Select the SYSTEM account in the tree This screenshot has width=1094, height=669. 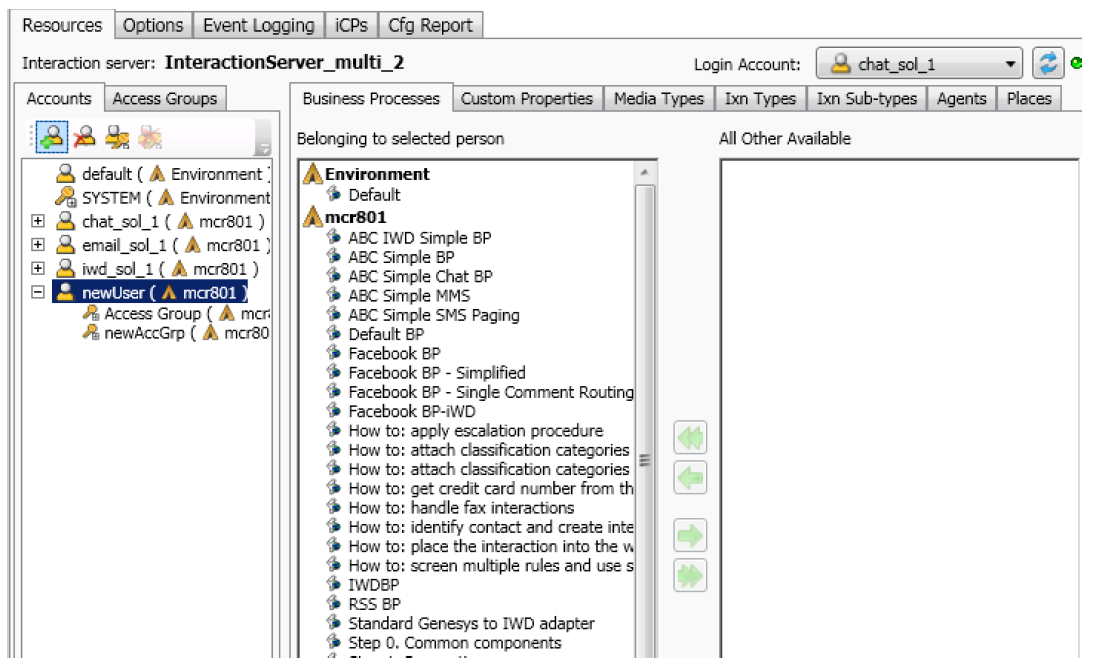110,198
